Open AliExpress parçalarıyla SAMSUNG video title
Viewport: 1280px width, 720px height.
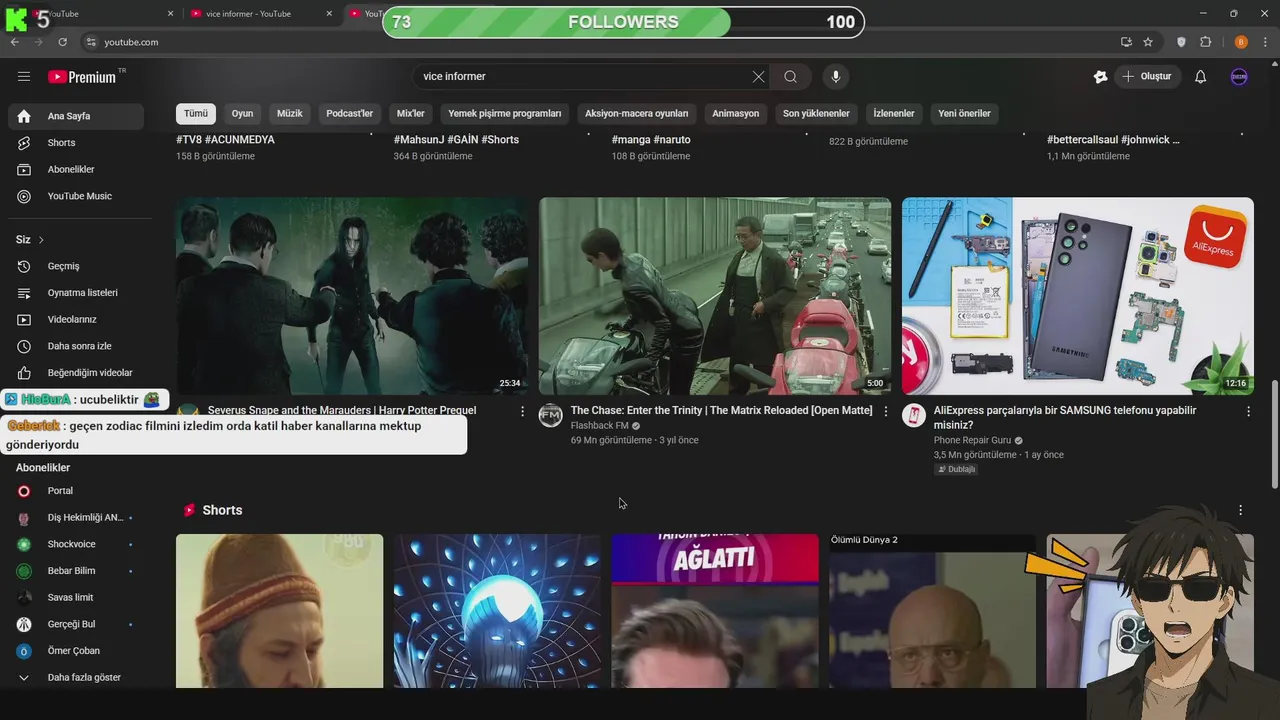click(1065, 417)
